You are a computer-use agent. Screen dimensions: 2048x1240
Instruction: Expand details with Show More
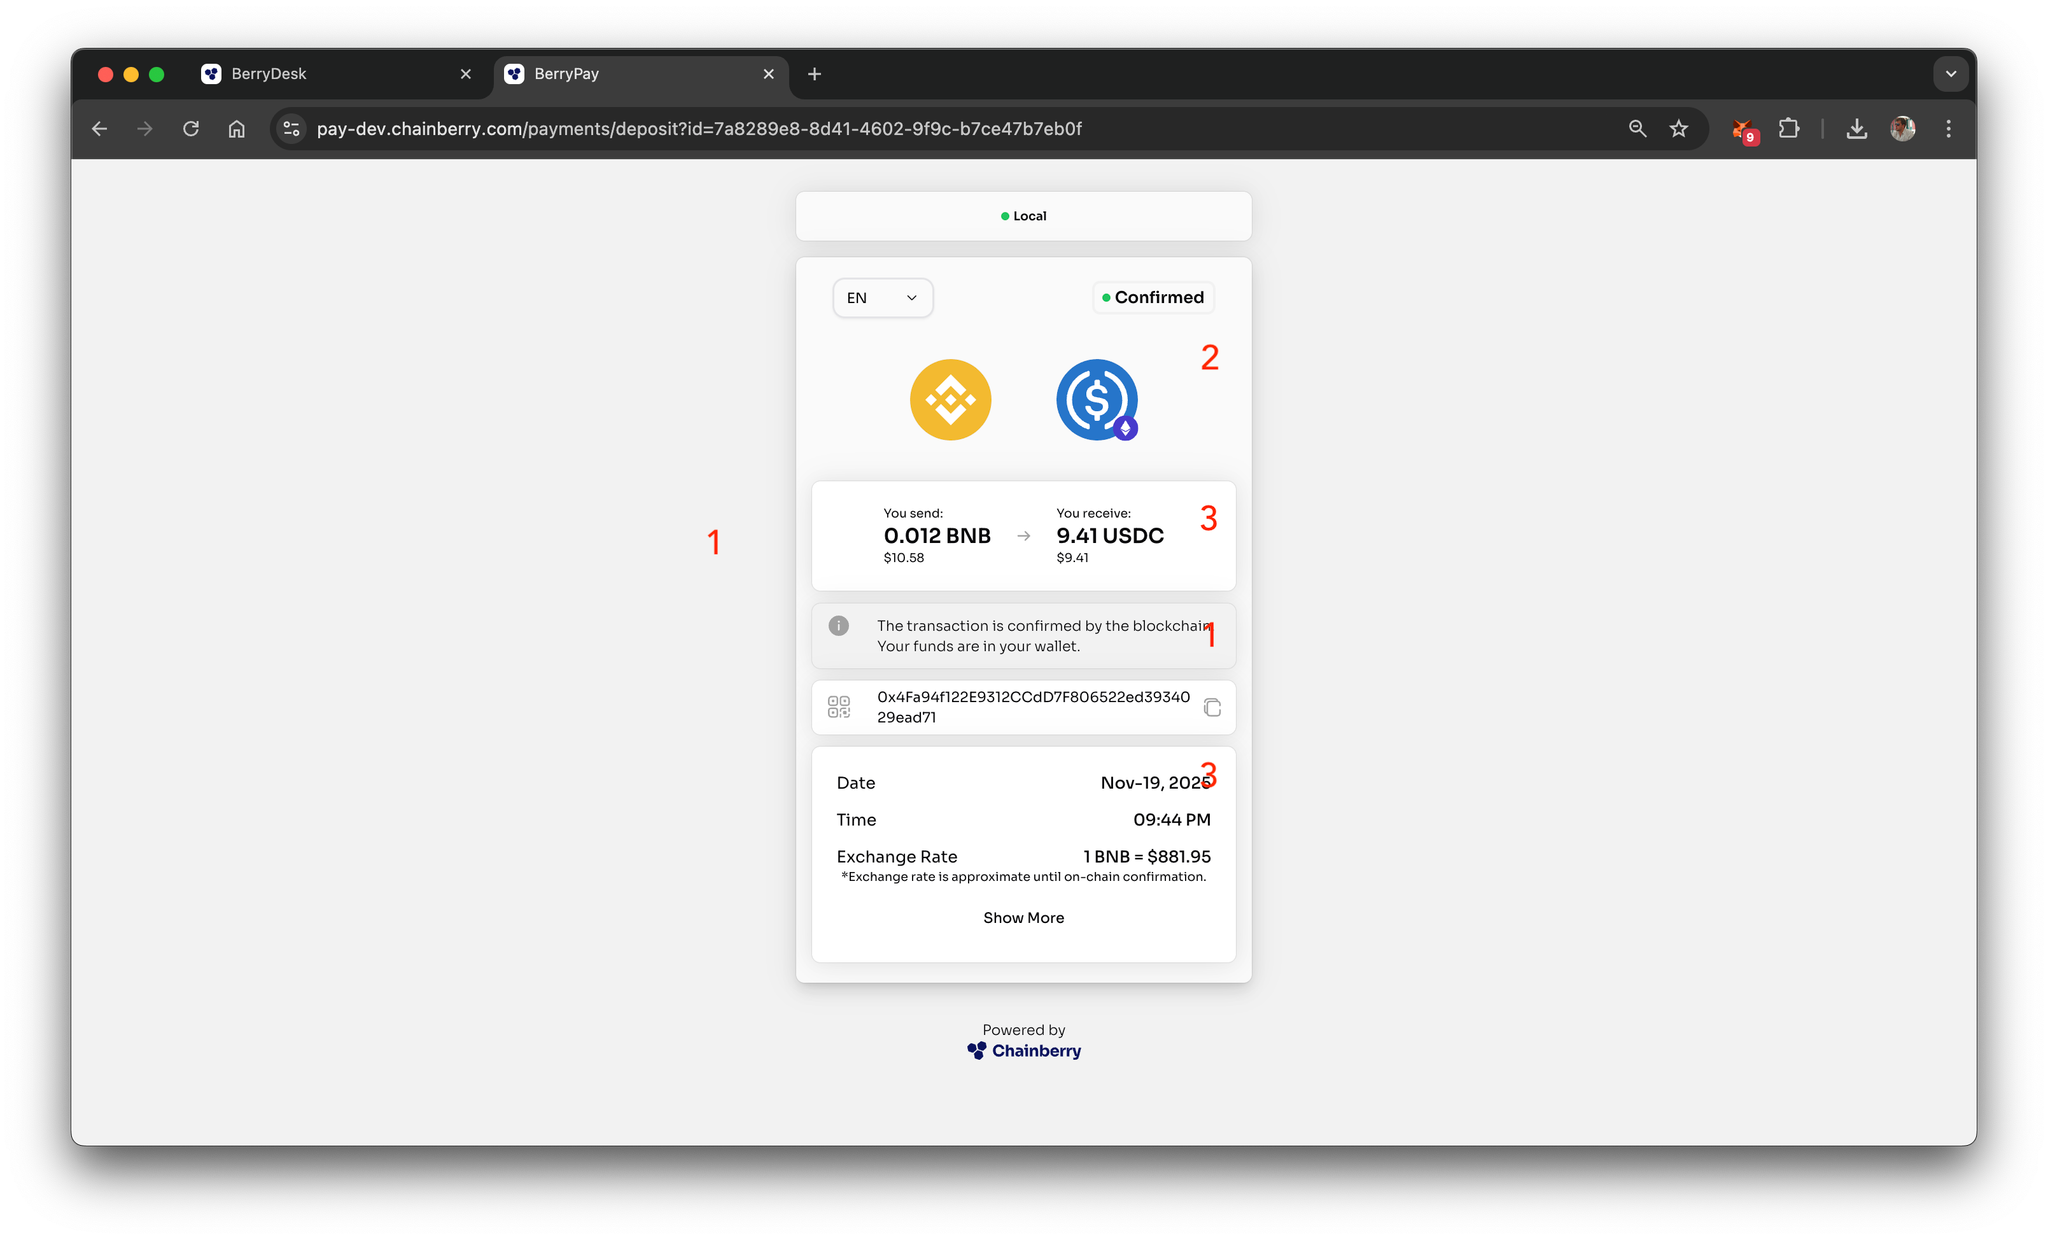point(1023,918)
